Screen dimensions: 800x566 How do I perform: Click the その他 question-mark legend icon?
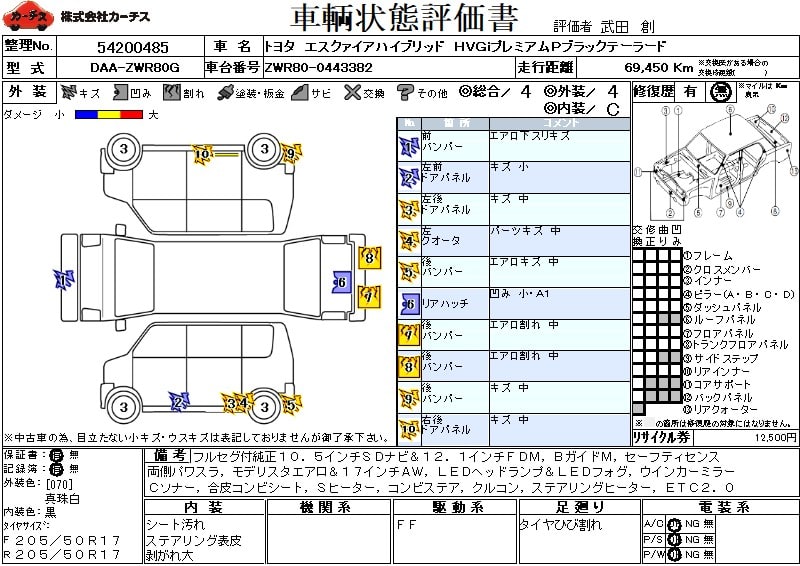tap(405, 92)
